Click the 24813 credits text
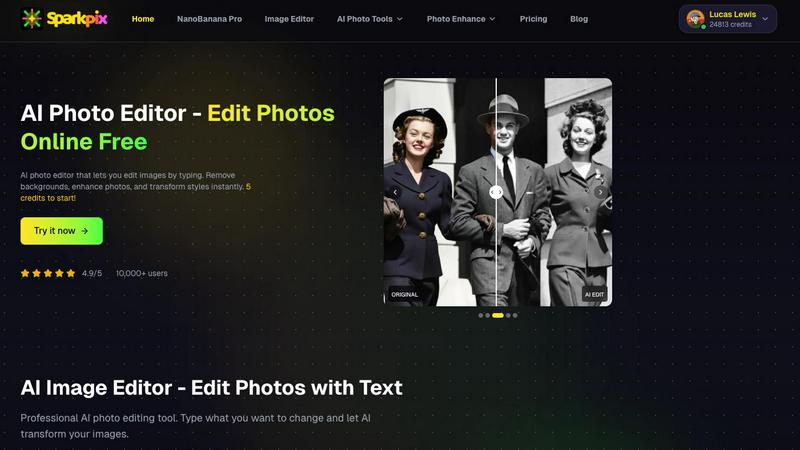Image resolution: width=800 pixels, height=450 pixels. pos(730,24)
